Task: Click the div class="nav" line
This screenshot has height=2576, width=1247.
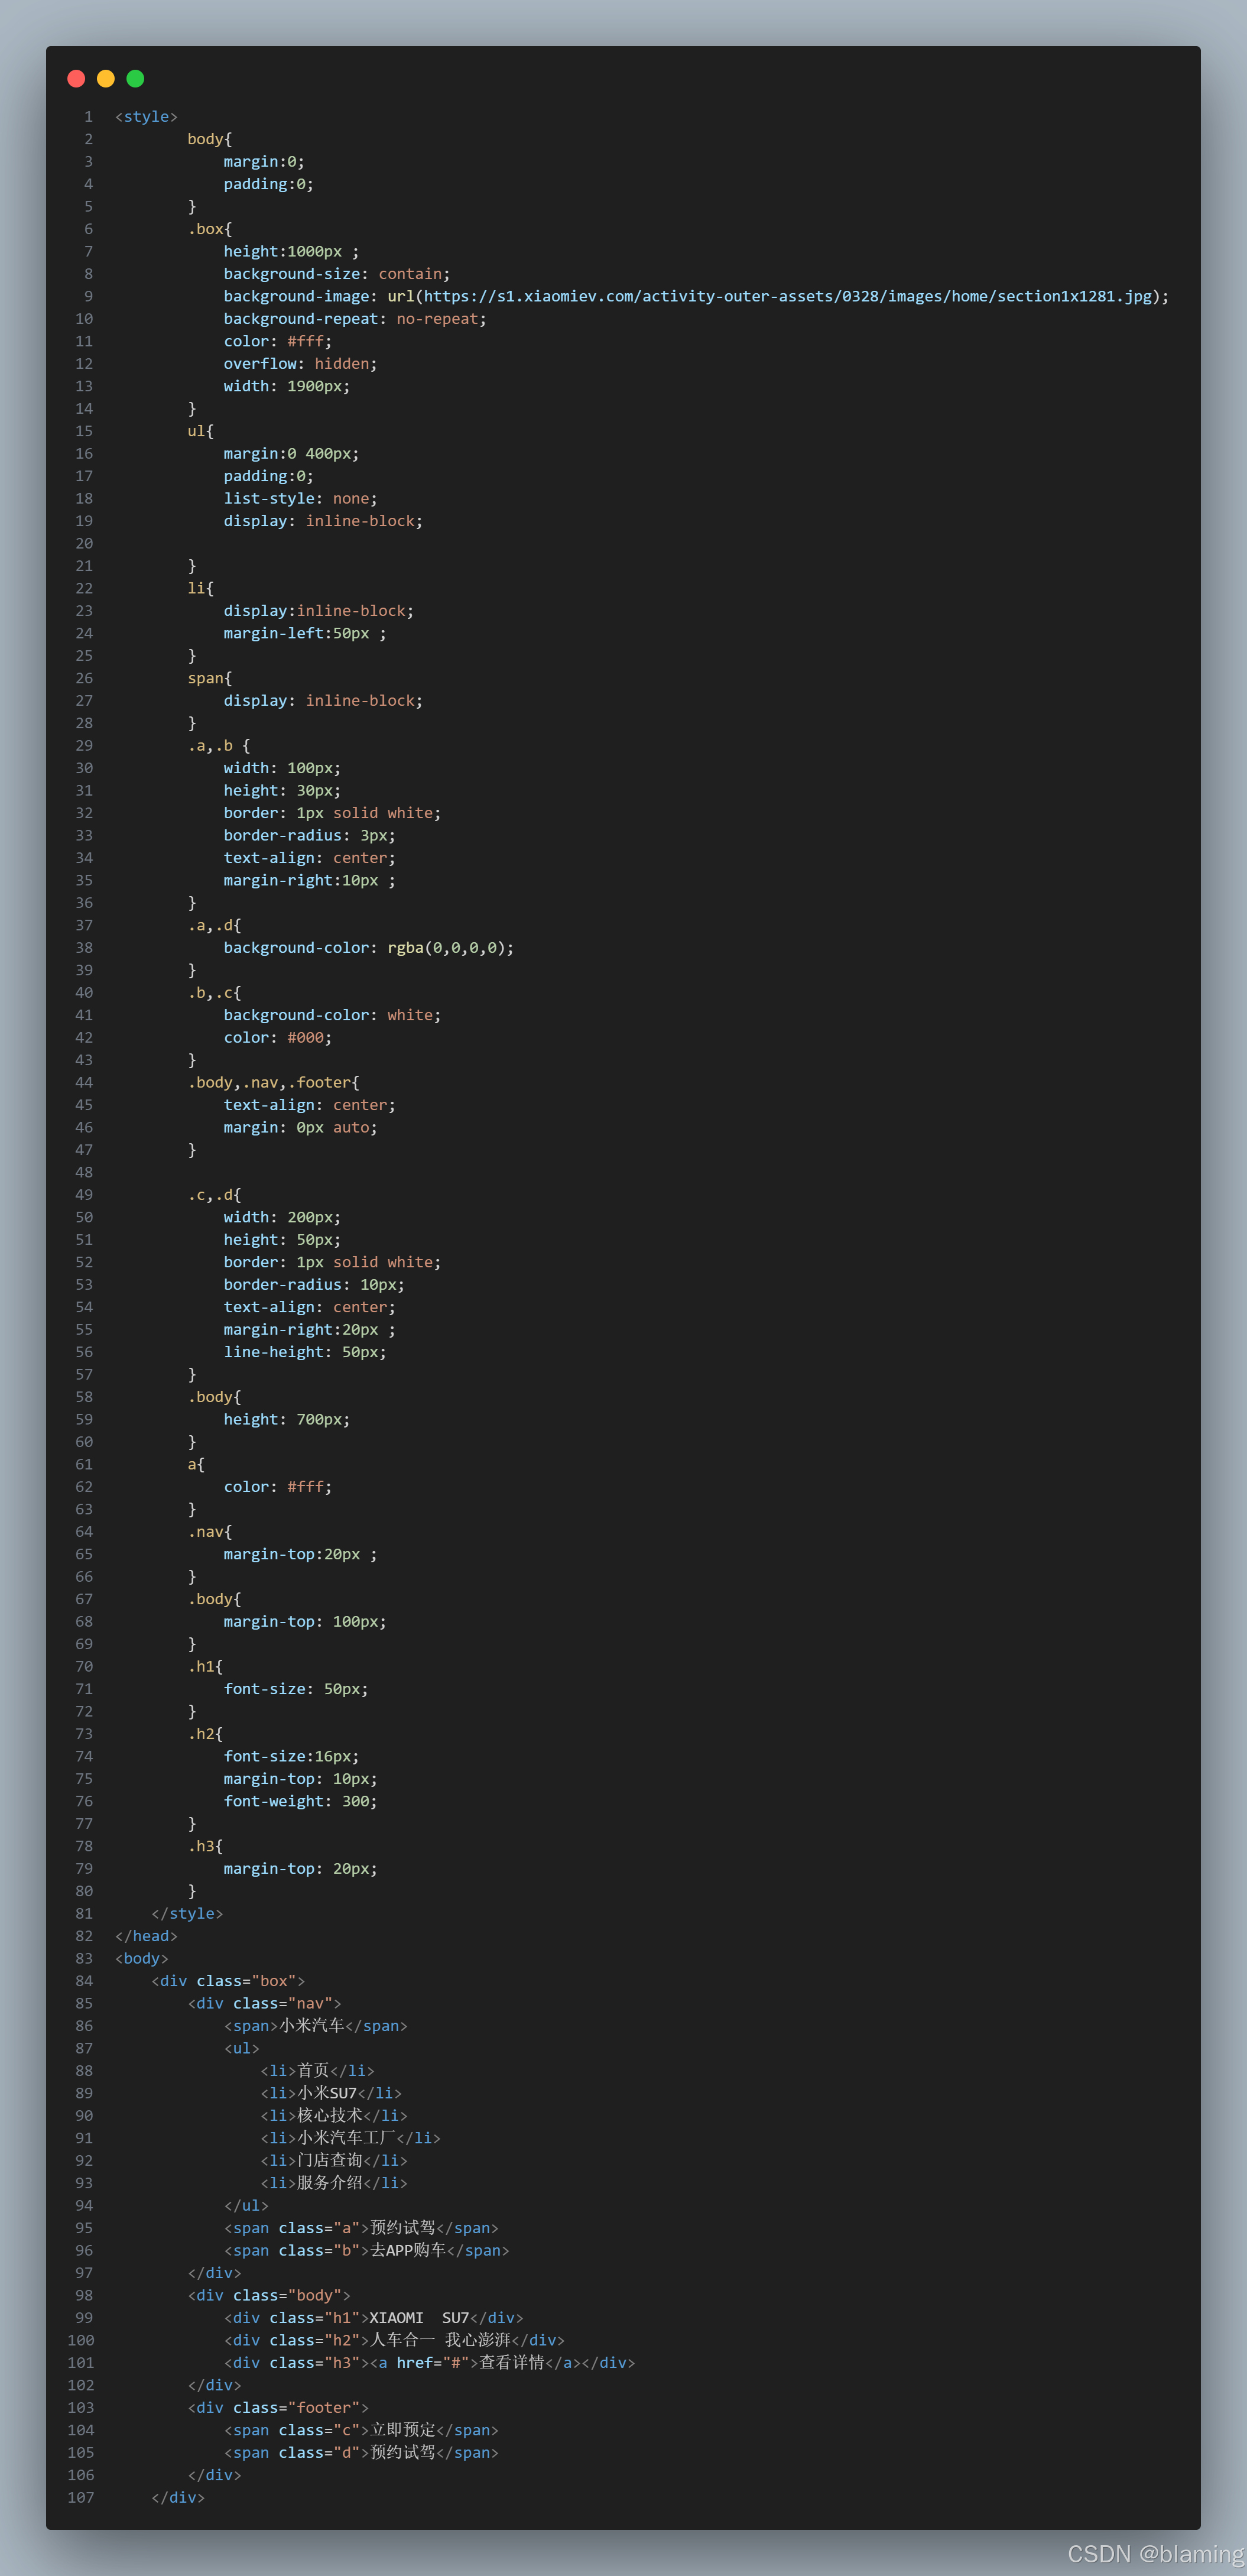Action: pos(265,2003)
